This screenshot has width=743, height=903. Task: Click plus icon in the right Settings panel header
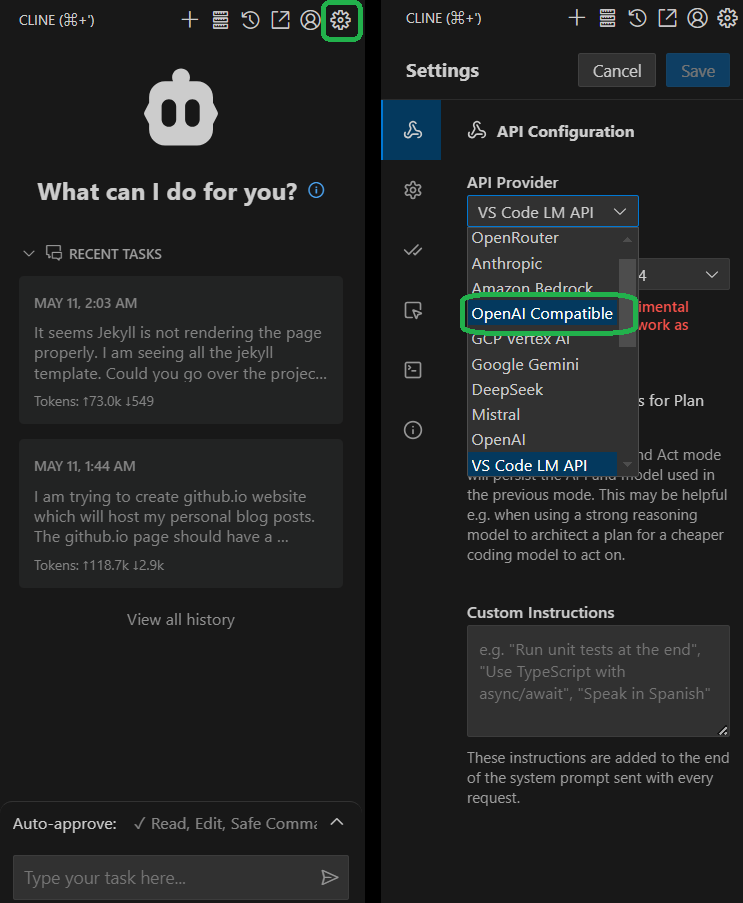577,18
